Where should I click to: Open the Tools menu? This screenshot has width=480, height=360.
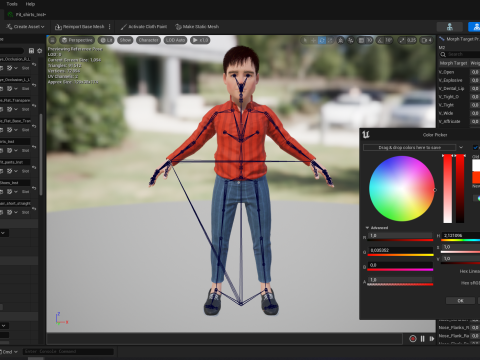[12, 4]
